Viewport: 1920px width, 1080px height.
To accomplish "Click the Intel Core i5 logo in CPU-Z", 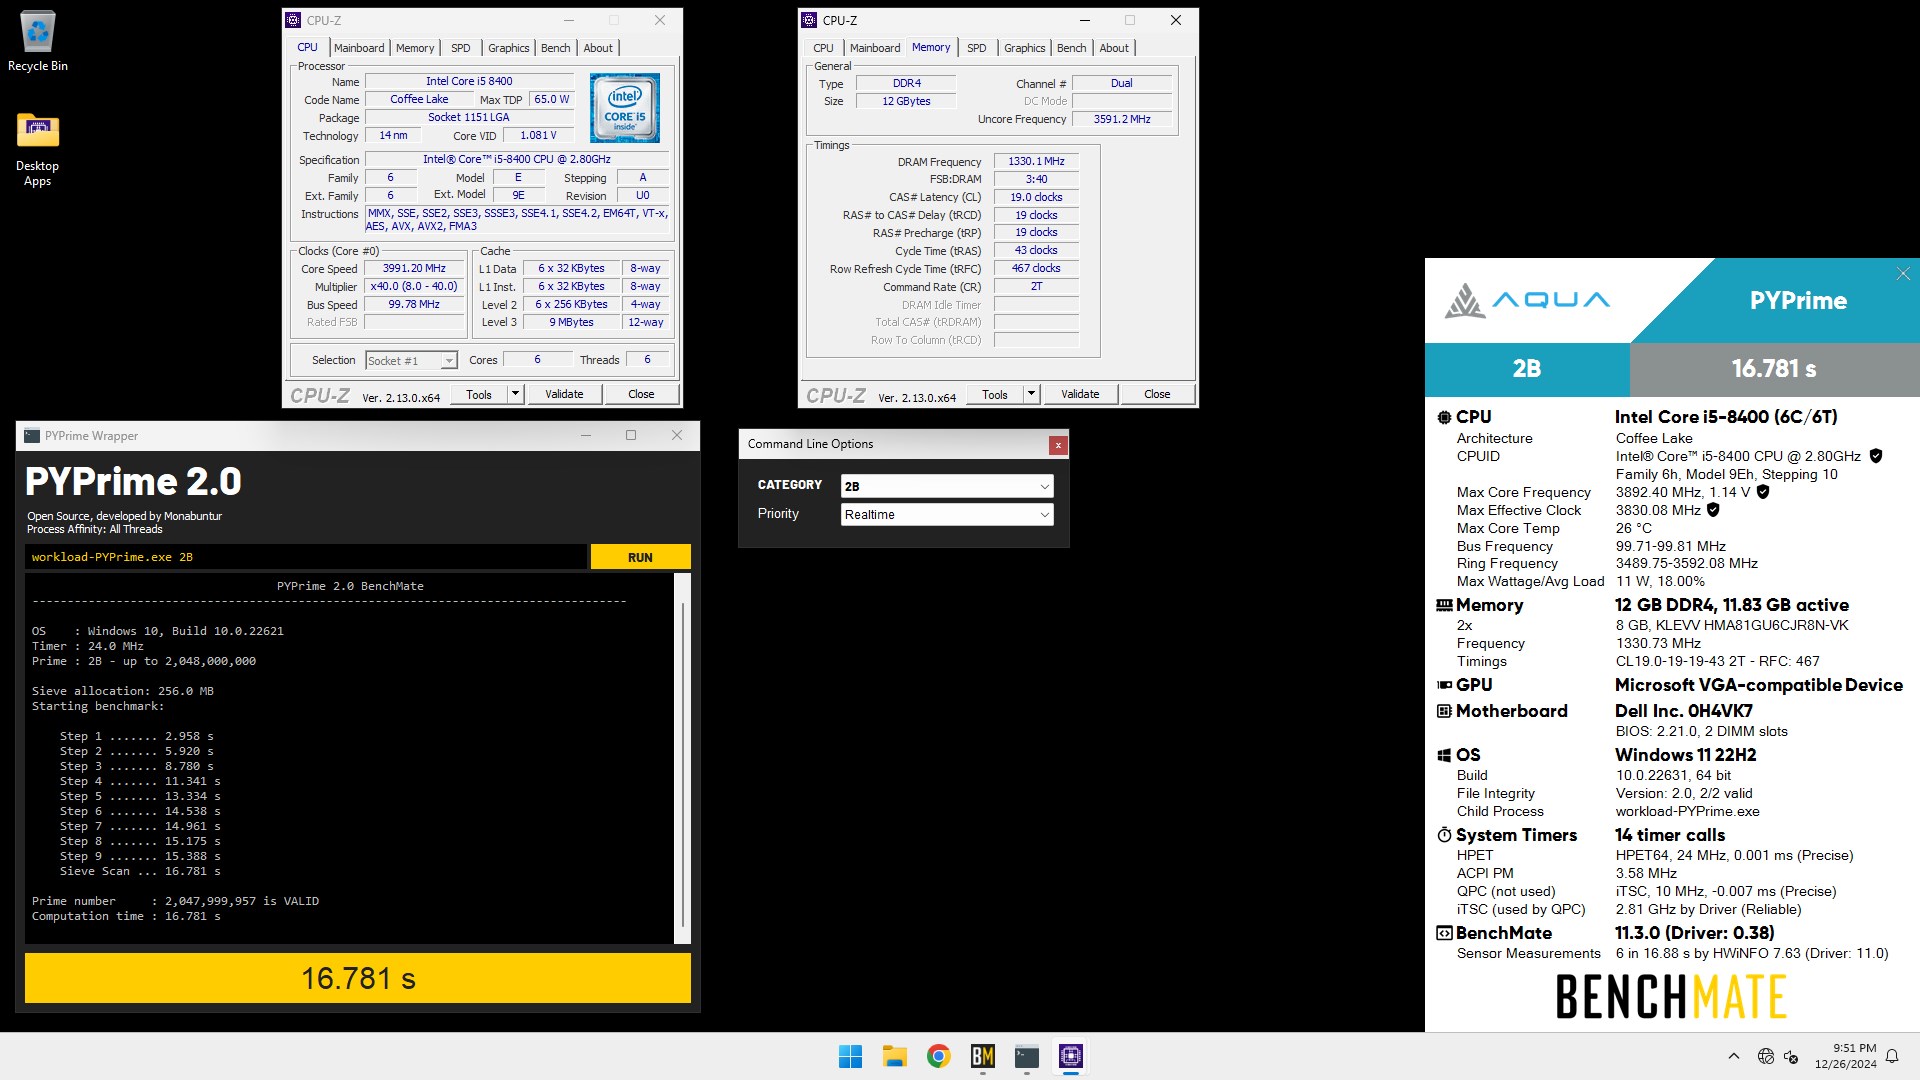I will click(x=624, y=107).
